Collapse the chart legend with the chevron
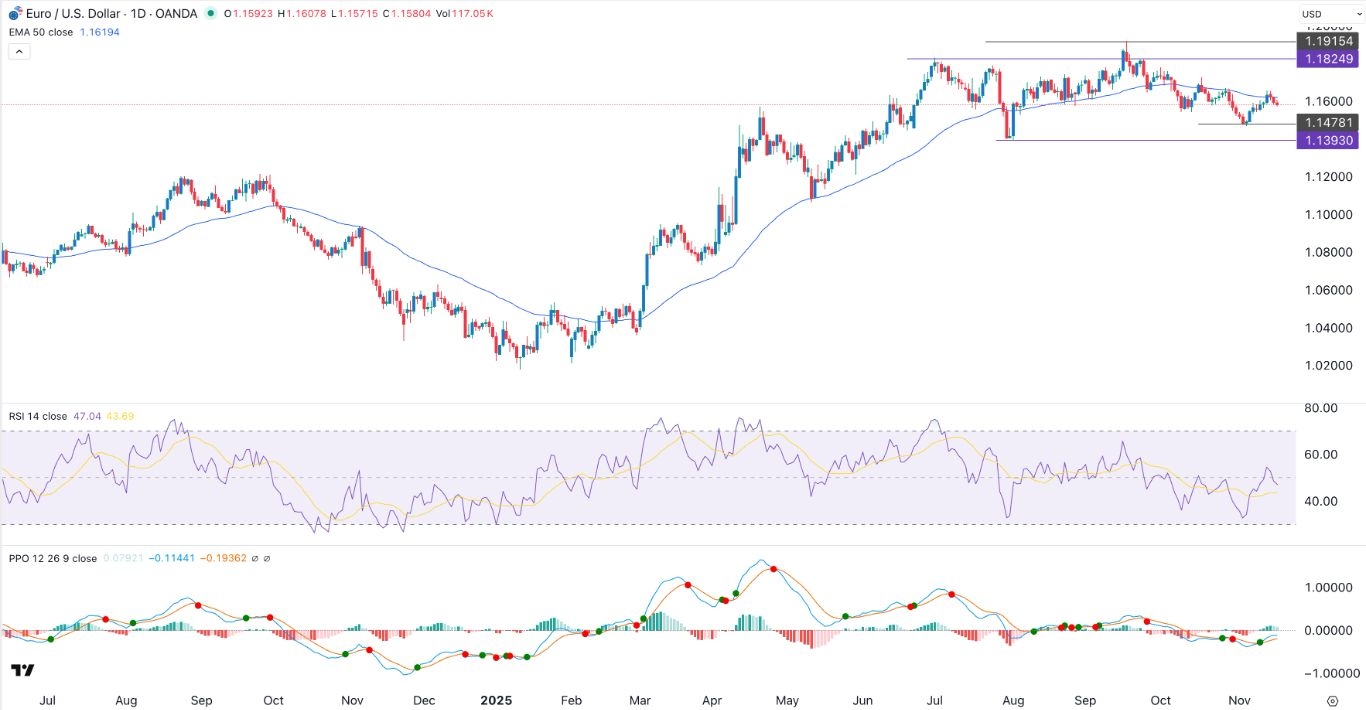This screenshot has width=1366, height=710. [19, 50]
